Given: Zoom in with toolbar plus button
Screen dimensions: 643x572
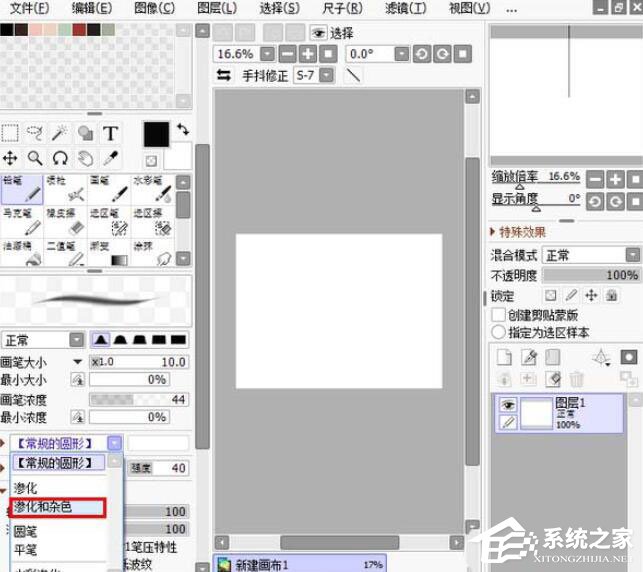Looking at the screenshot, I should (308, 54).
